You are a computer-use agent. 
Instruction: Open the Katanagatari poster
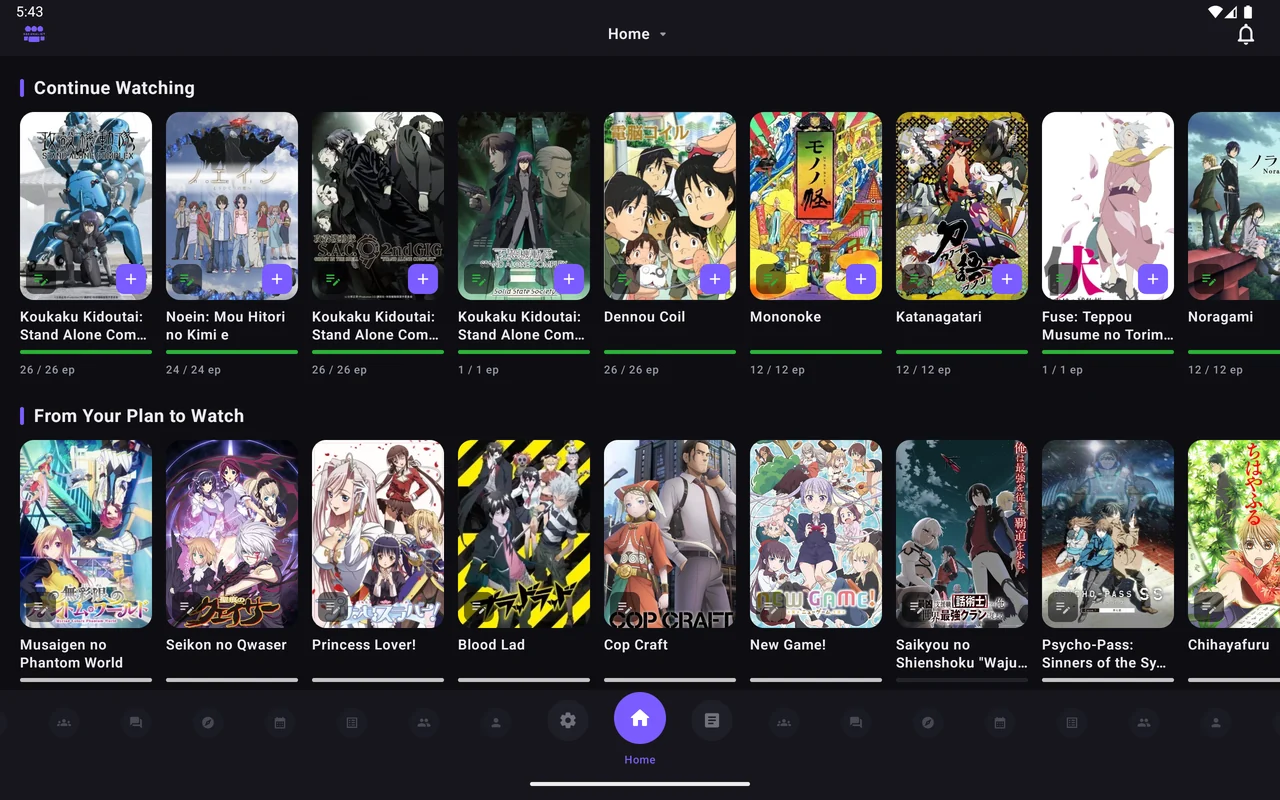pyautogui.click(x=962, y=206)
